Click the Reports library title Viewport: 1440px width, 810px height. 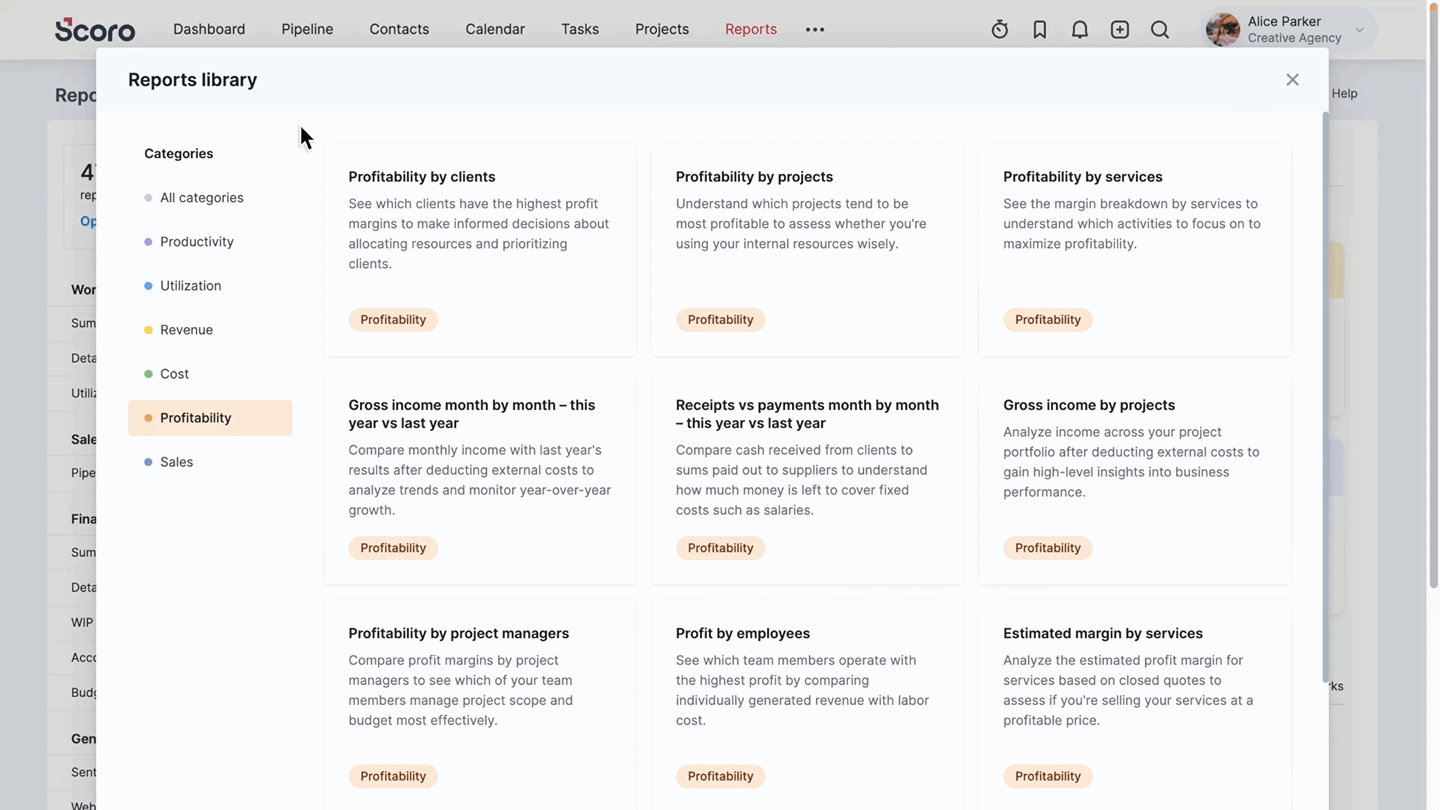click(193, 80)
